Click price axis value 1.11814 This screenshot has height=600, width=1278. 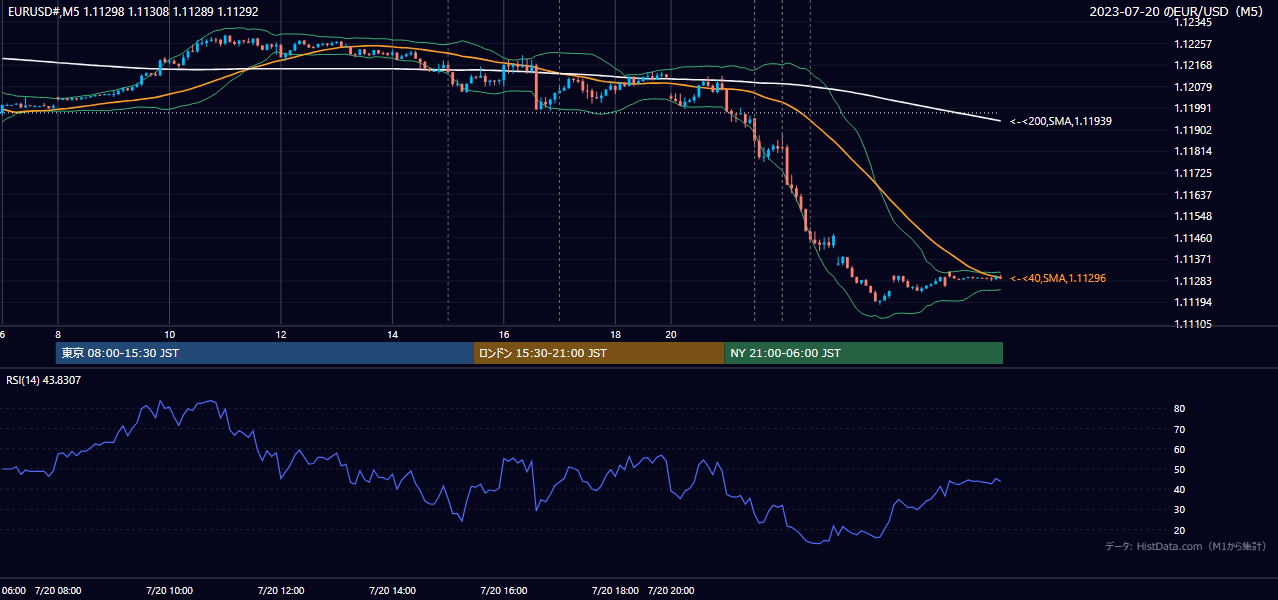[1192, 152]
